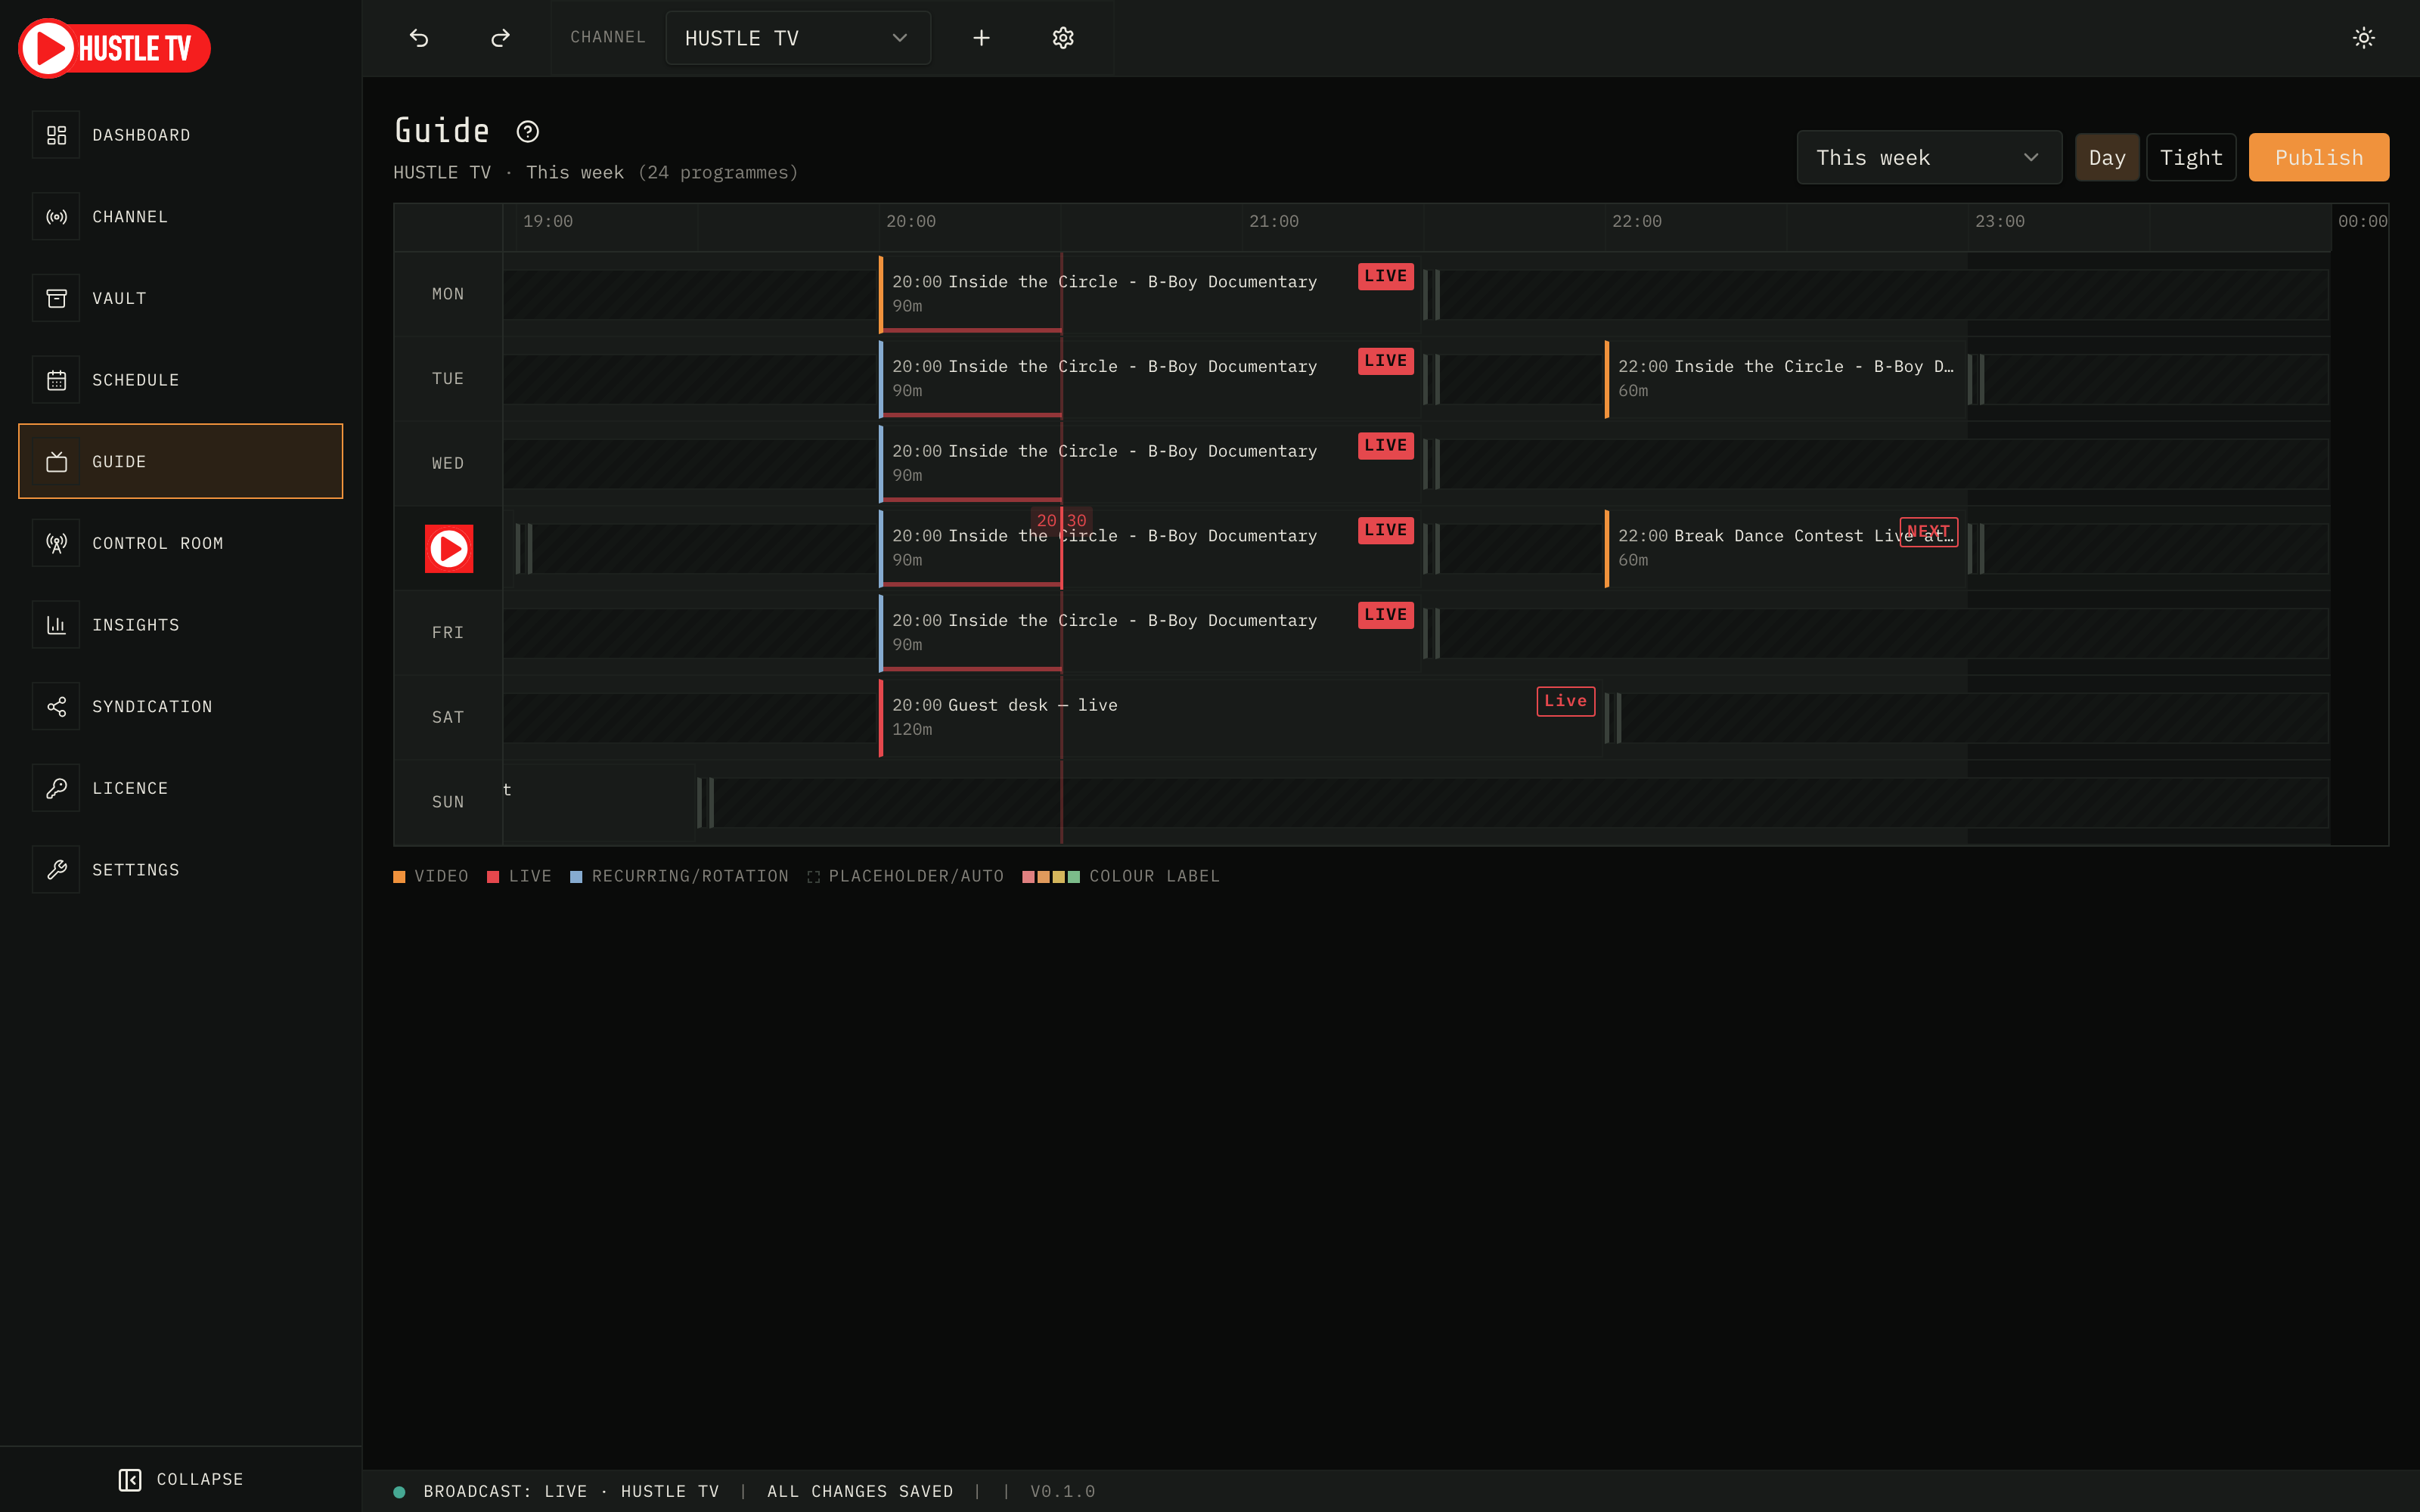2420x1512 pixels.
Task: Click the Channel broadcast icon
Action: click(56, 217)
